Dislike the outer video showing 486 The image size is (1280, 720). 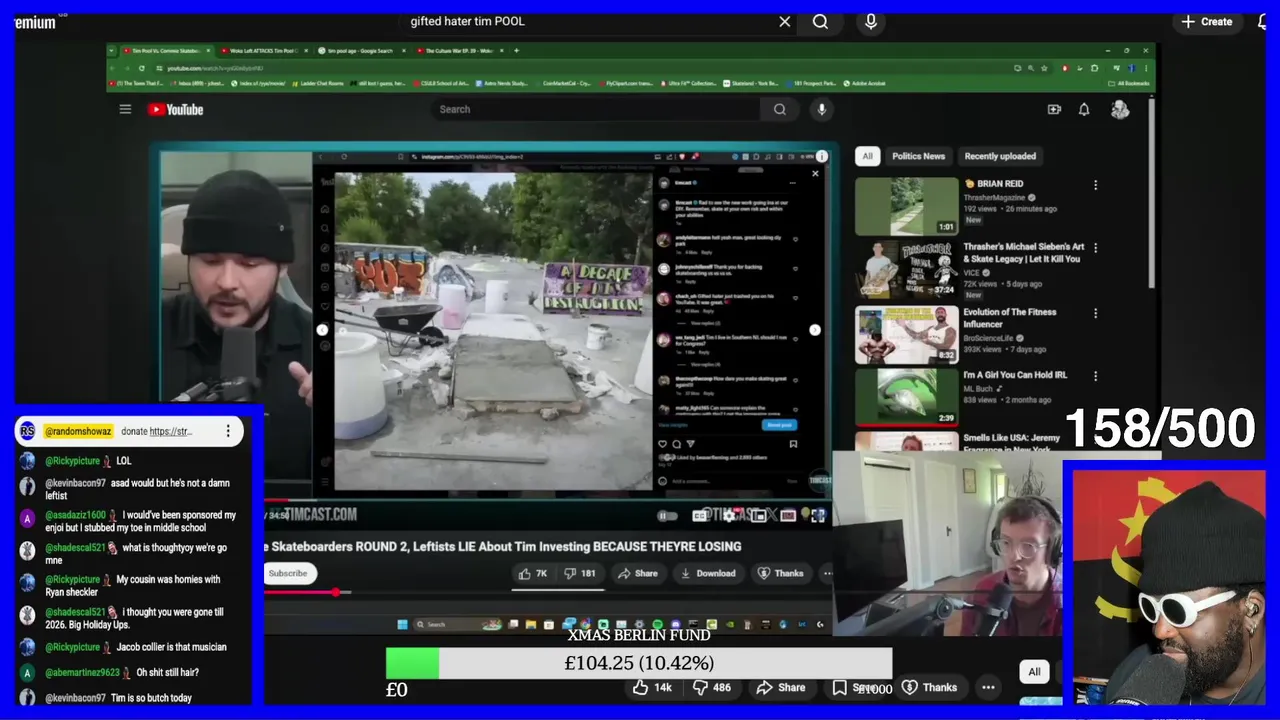click(x=711, y=687)
